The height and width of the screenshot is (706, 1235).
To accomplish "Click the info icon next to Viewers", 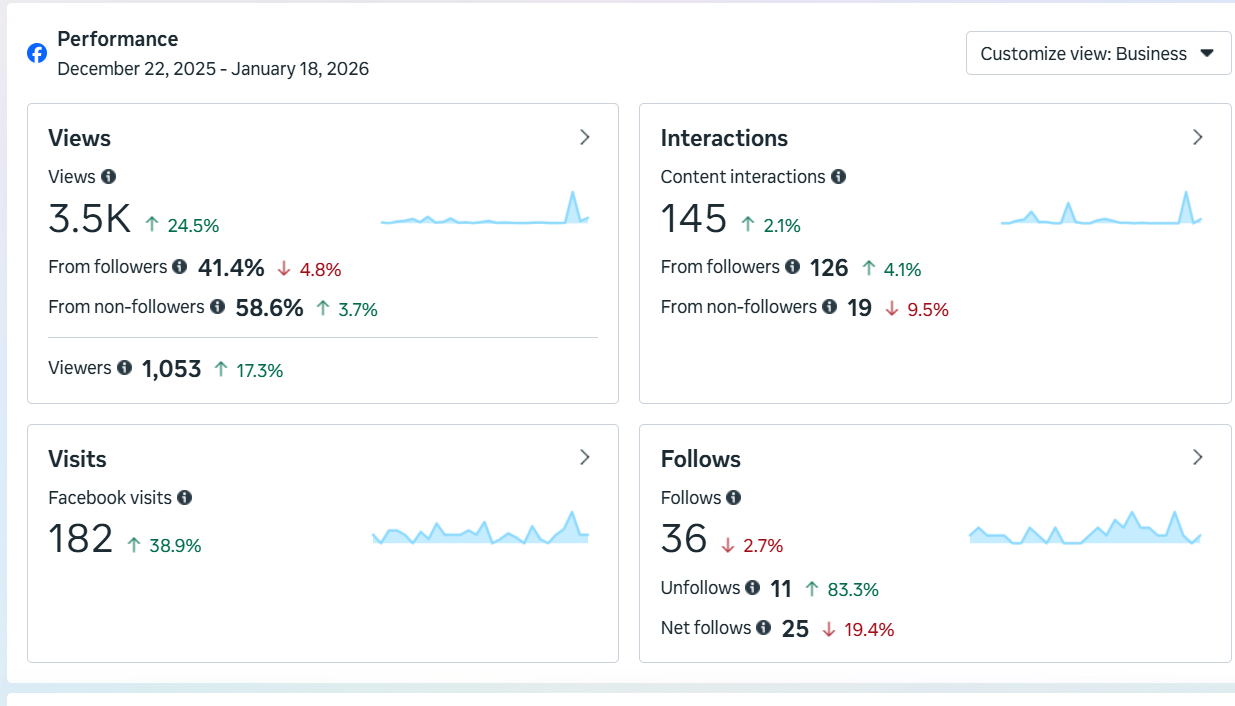I will pyautogui.click(x=124, y=368).
